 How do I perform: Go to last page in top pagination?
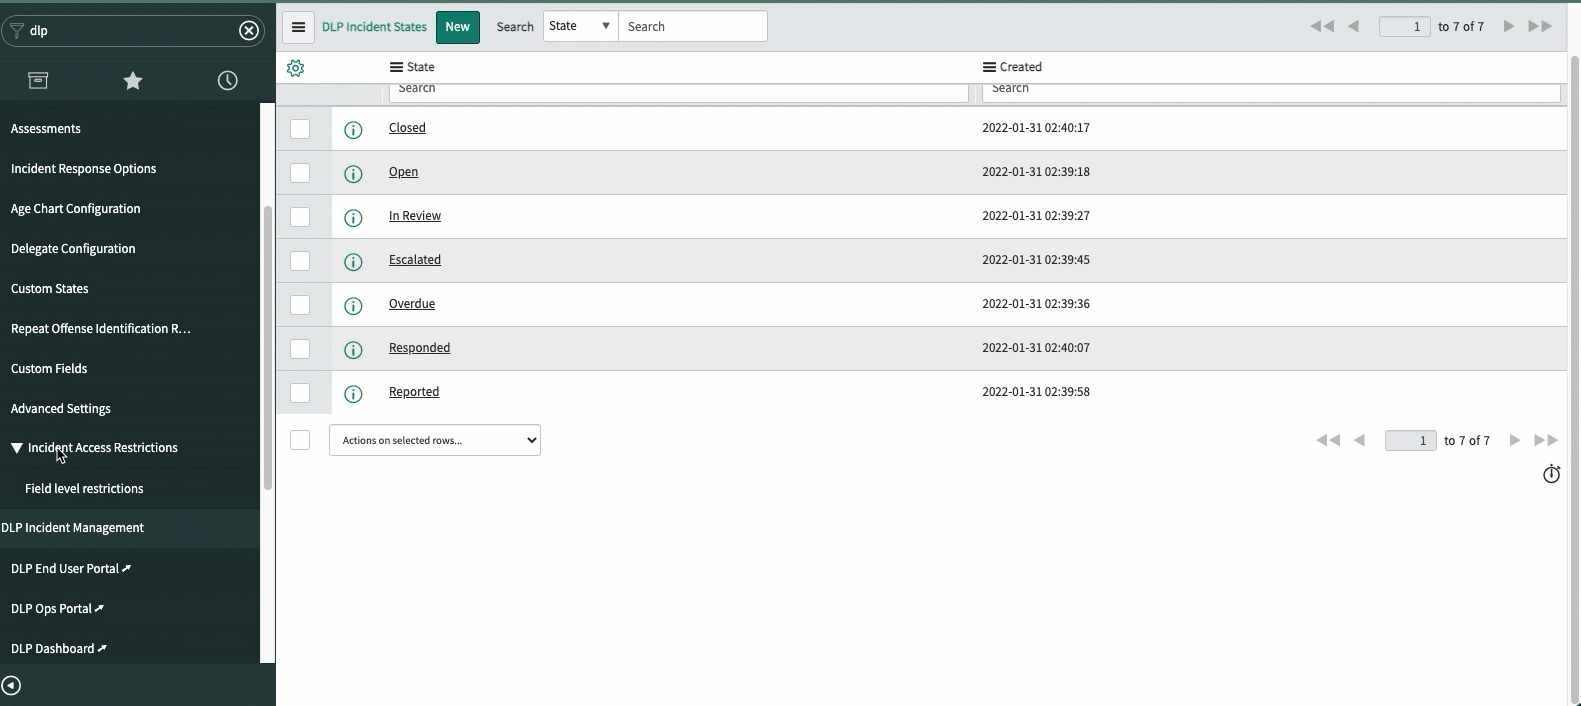(x=1540, y=27)
